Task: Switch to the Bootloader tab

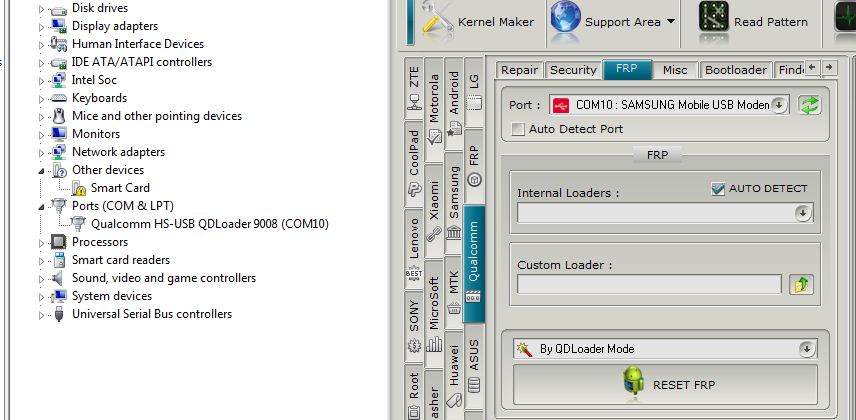Action: [x=736, y=70]
